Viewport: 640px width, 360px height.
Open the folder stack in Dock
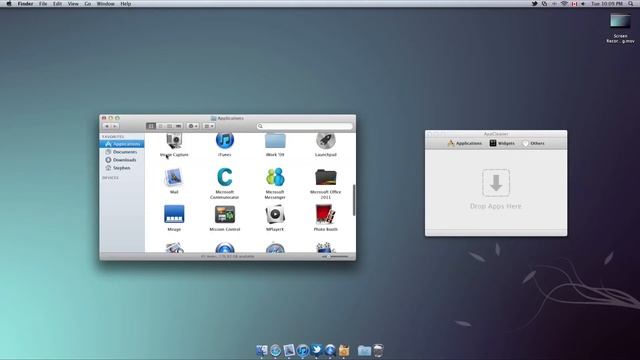point(364,350)
